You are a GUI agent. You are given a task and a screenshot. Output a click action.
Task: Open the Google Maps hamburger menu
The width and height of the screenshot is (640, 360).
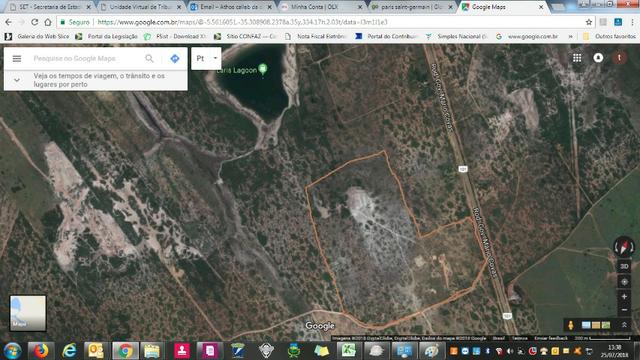tap(17, 59)
